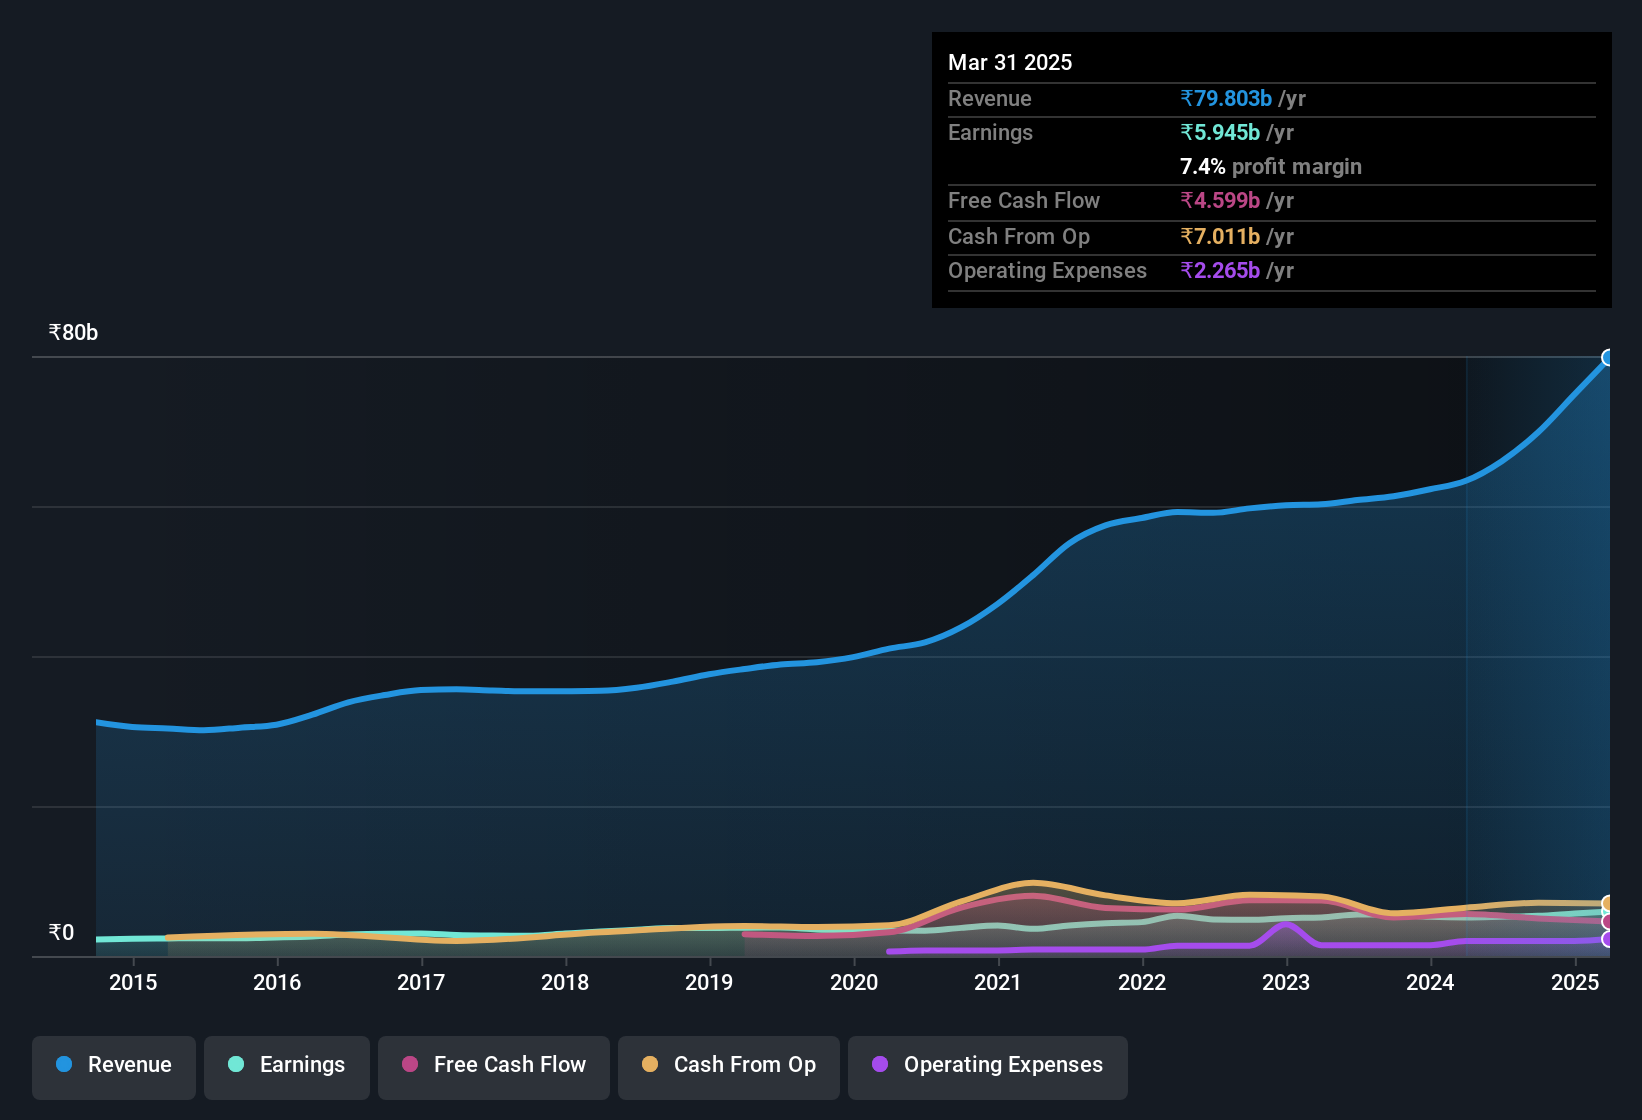Click the ₹2.265b operating expenses value
The width and height of the screenshot is (1642, 1120).
pos(1220,271)
